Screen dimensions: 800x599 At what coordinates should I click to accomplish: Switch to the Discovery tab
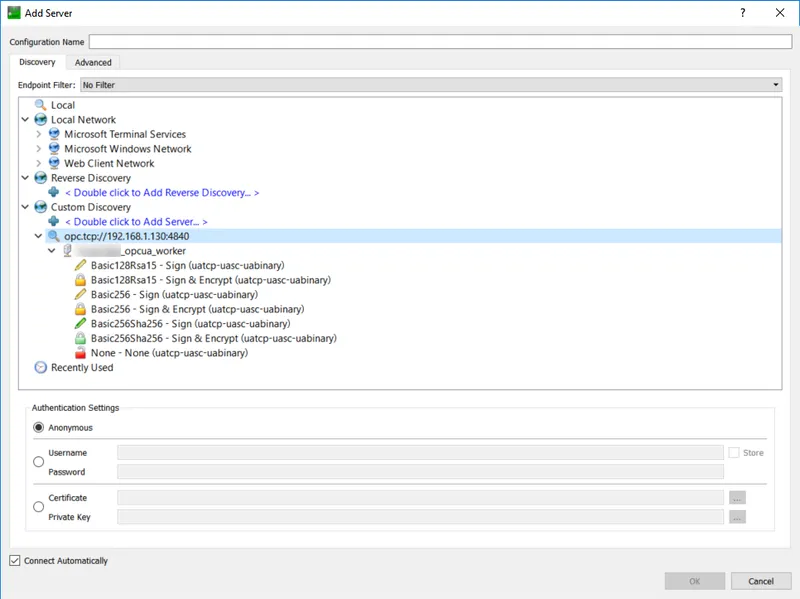pyautogui.click(x=37, y=62)
